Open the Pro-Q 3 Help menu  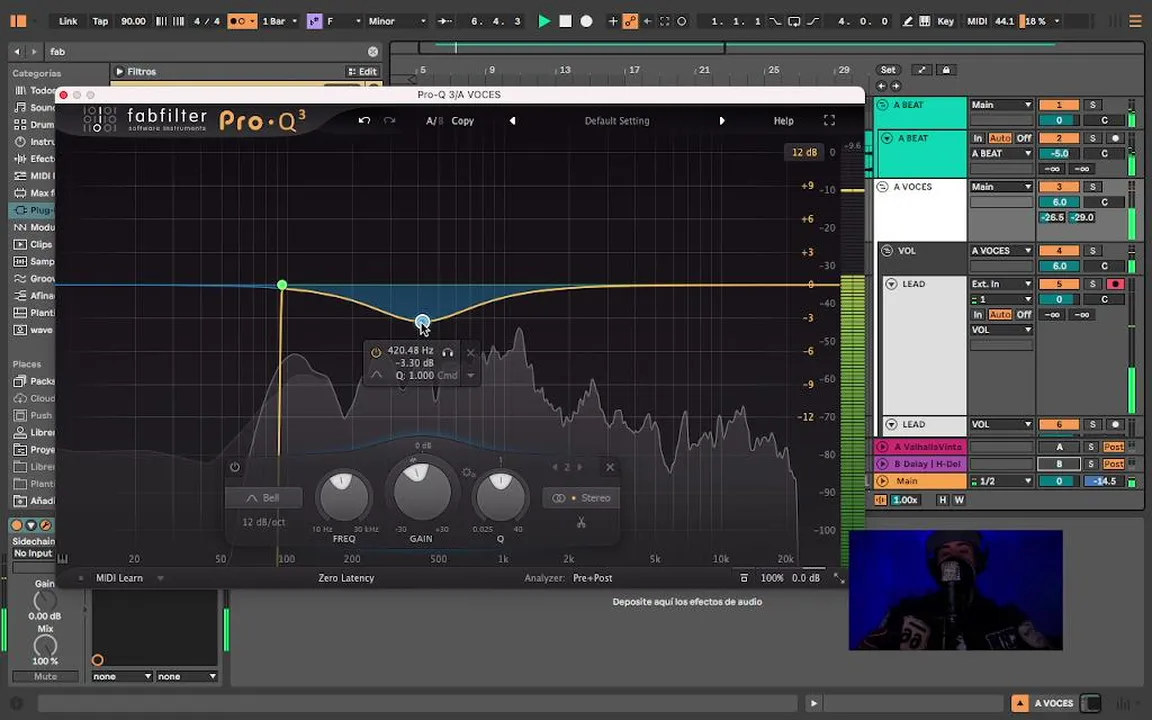783,120
